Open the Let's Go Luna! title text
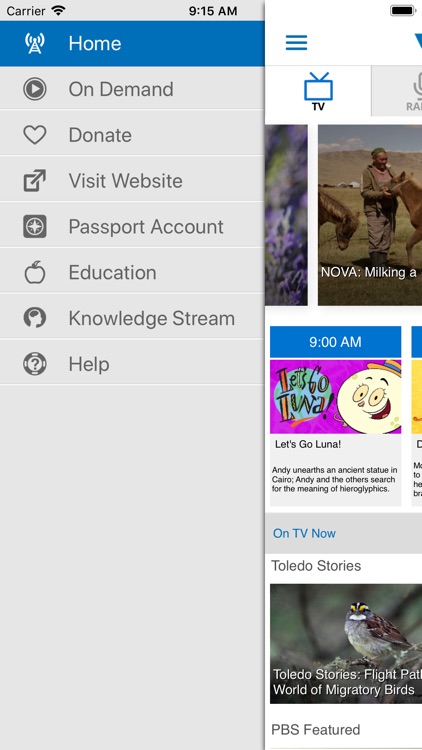This screenshot has width=422, height=750. point(308,444)
